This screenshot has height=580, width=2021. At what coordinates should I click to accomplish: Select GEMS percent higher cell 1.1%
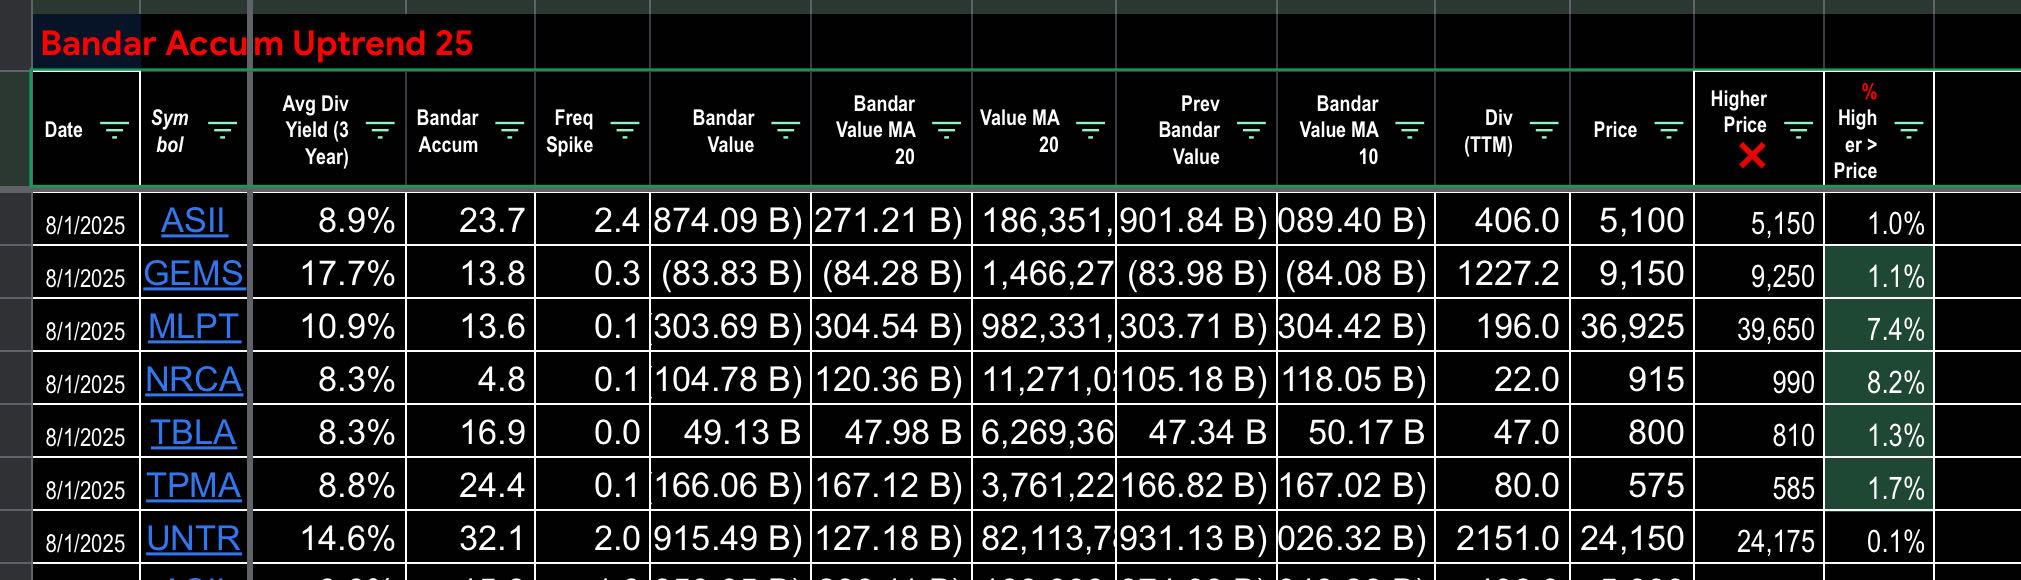tap(1879, 273)
